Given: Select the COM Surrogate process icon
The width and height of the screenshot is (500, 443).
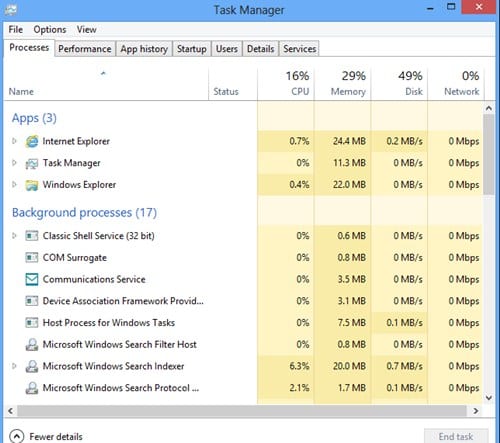Looking at the screenshot, I should click(x=32, y=258).
